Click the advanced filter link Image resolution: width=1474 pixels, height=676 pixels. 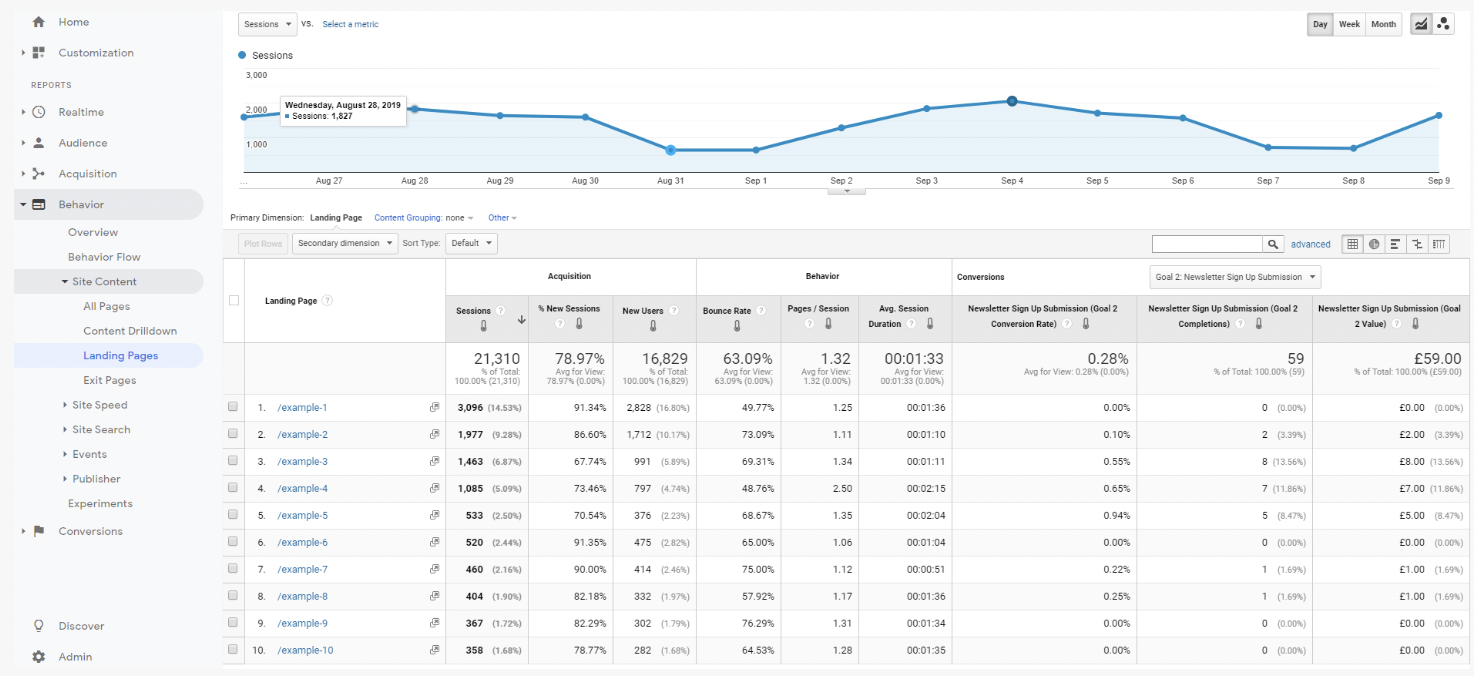(x=1310, y=244)
